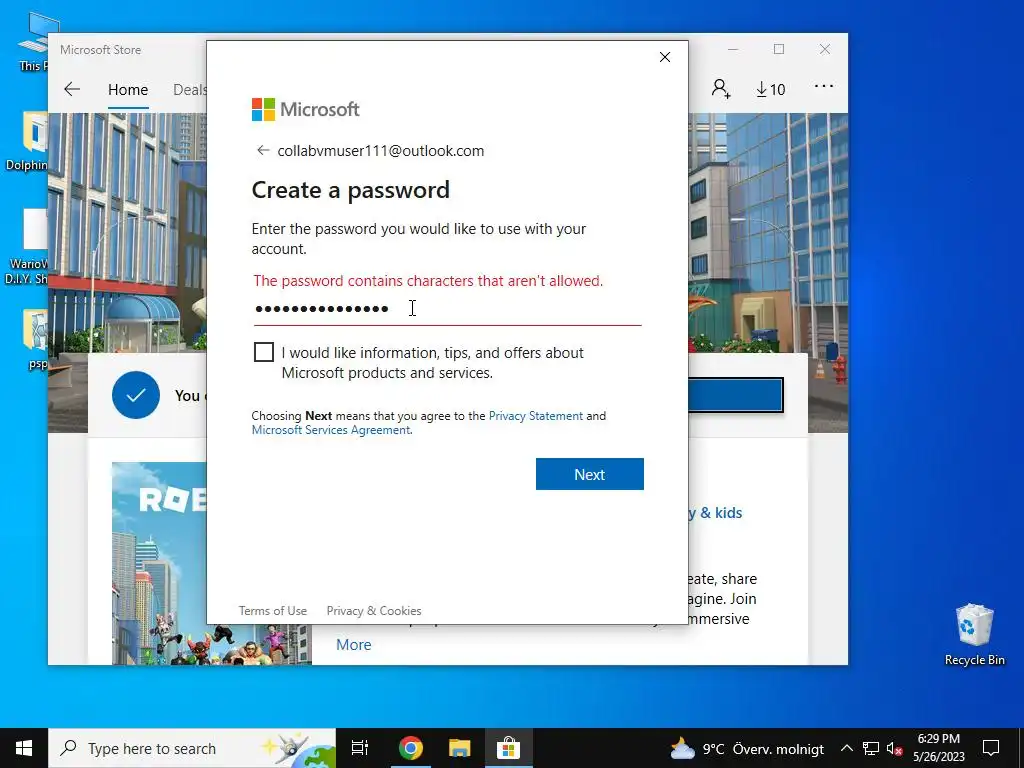1024x768 pixels.
Task: Open Terms of Use in dialog footer
Action: [x=272, y=611]
